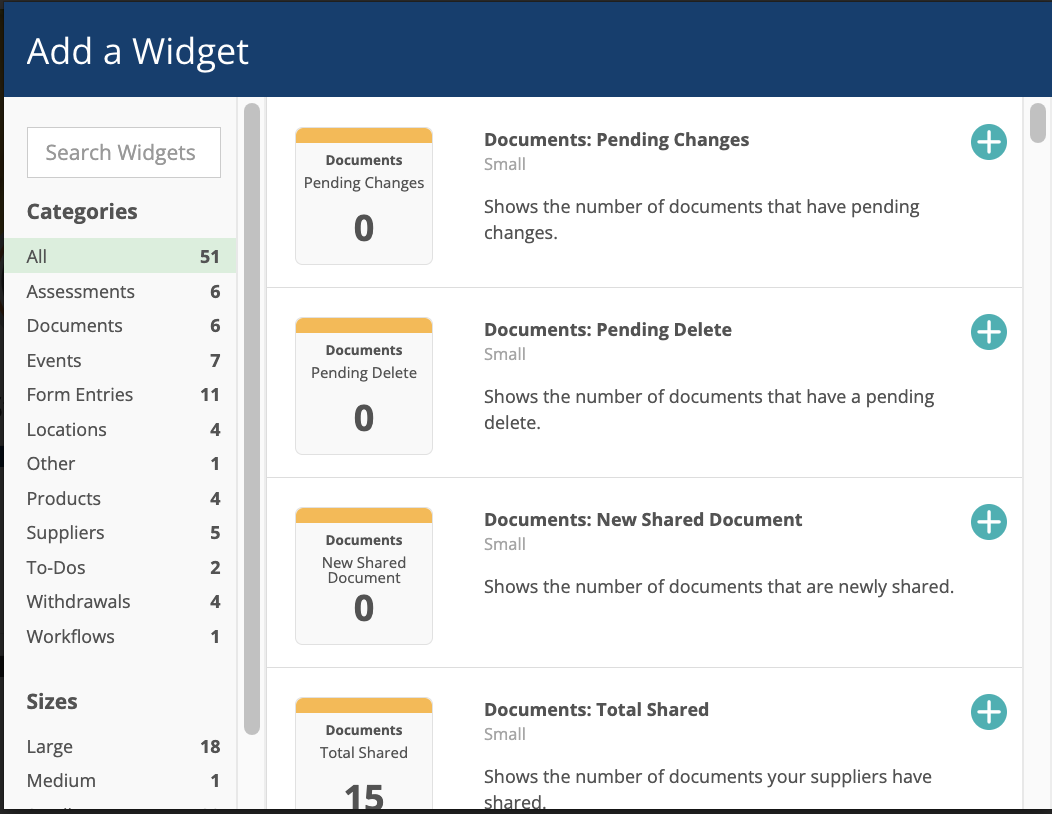Add the Documents: Pending Delete widget
1052x814 pixels.
click(x=988, y=332)
